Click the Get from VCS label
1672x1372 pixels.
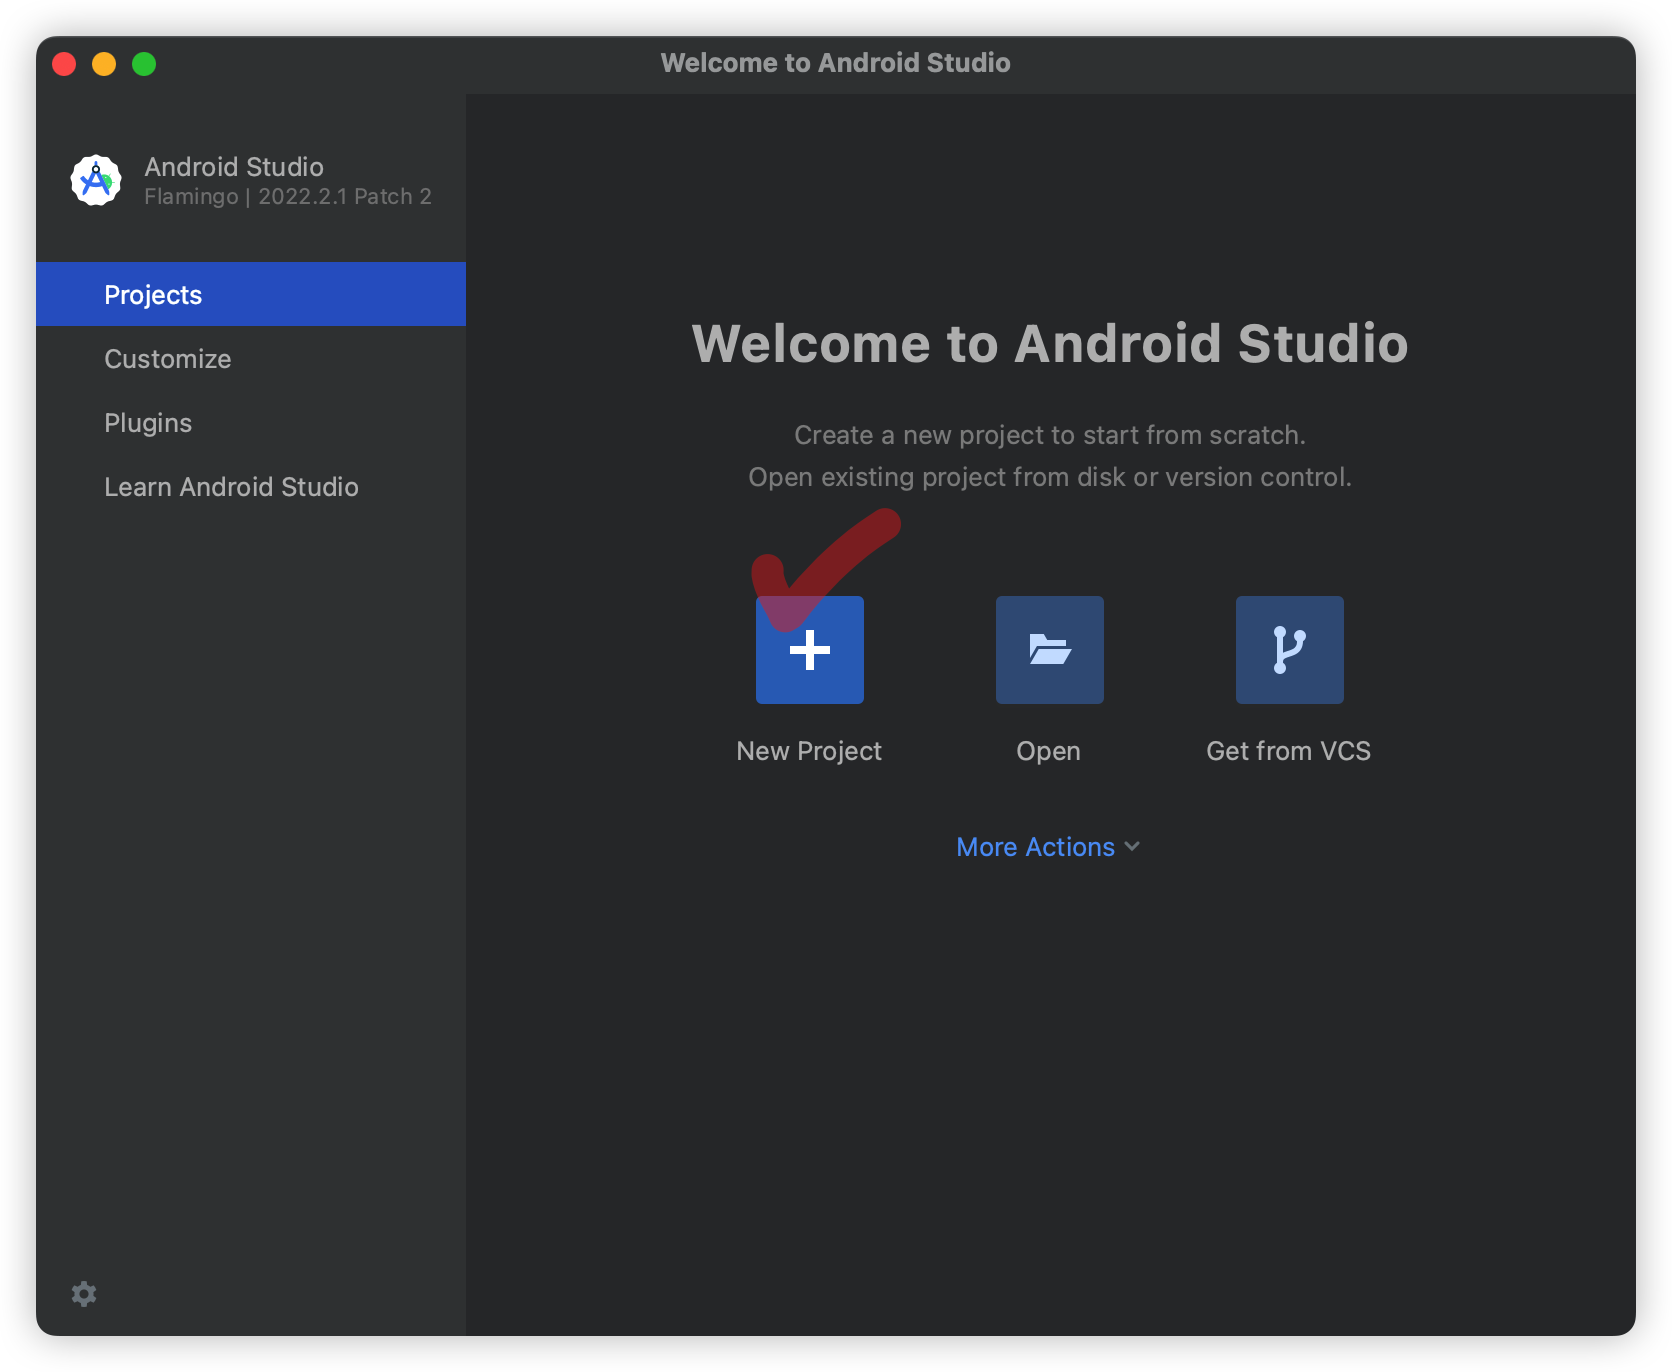[x=1288, y=751]
